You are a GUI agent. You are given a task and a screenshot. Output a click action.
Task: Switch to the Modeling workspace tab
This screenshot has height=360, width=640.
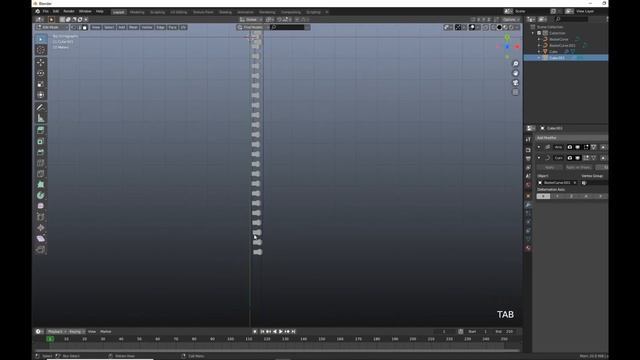pyautogui.click(x=137, y=12)
